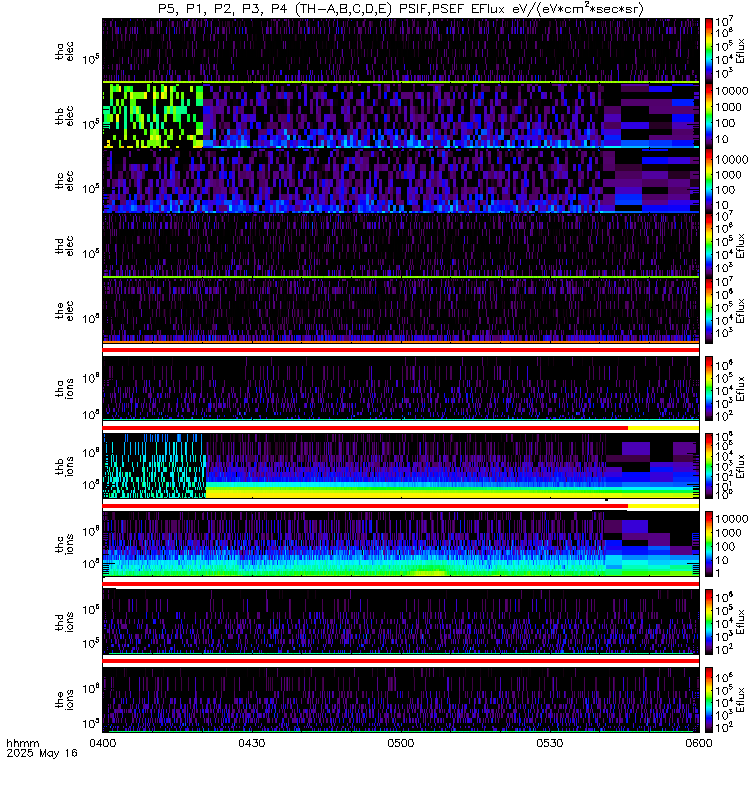Select the 'the elec' axis label
The image size is (750, 800).
64,310
